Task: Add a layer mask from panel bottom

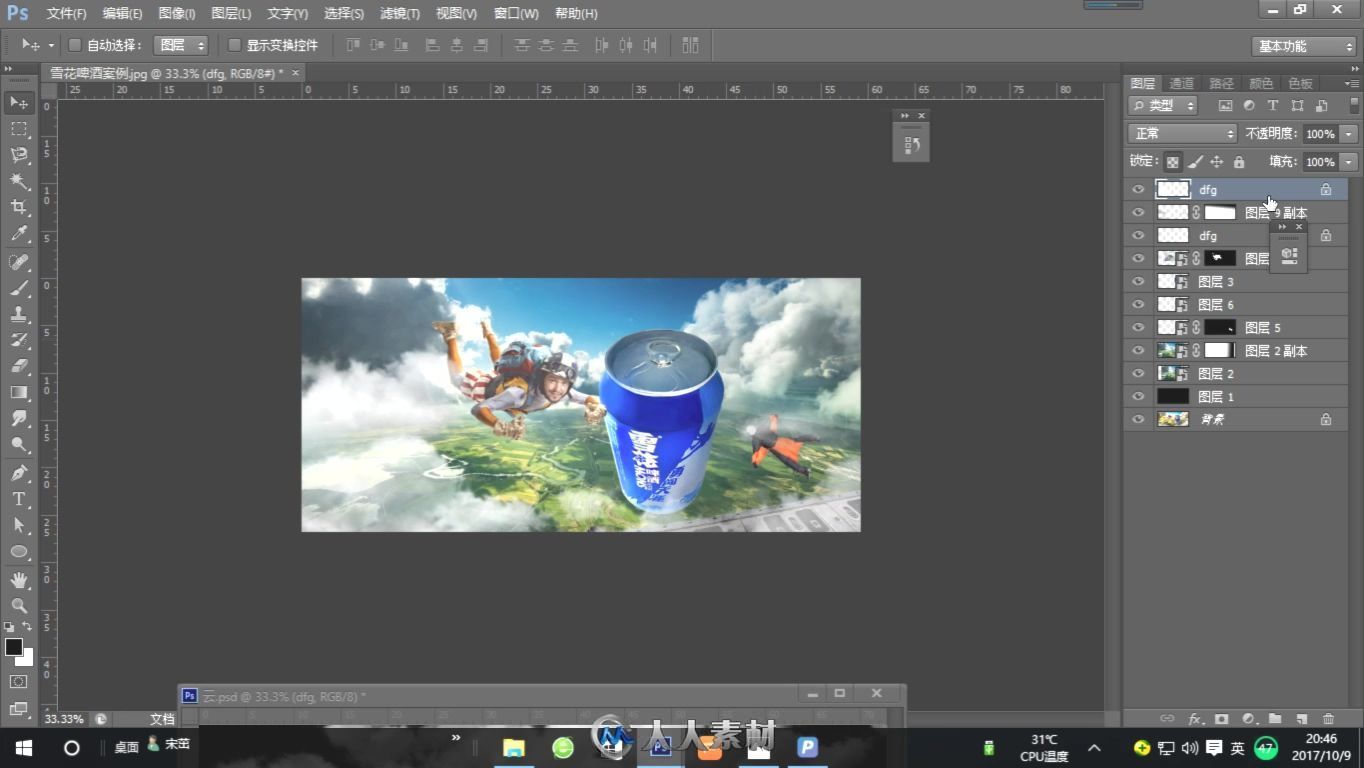Action: [x=1222, y=718]
